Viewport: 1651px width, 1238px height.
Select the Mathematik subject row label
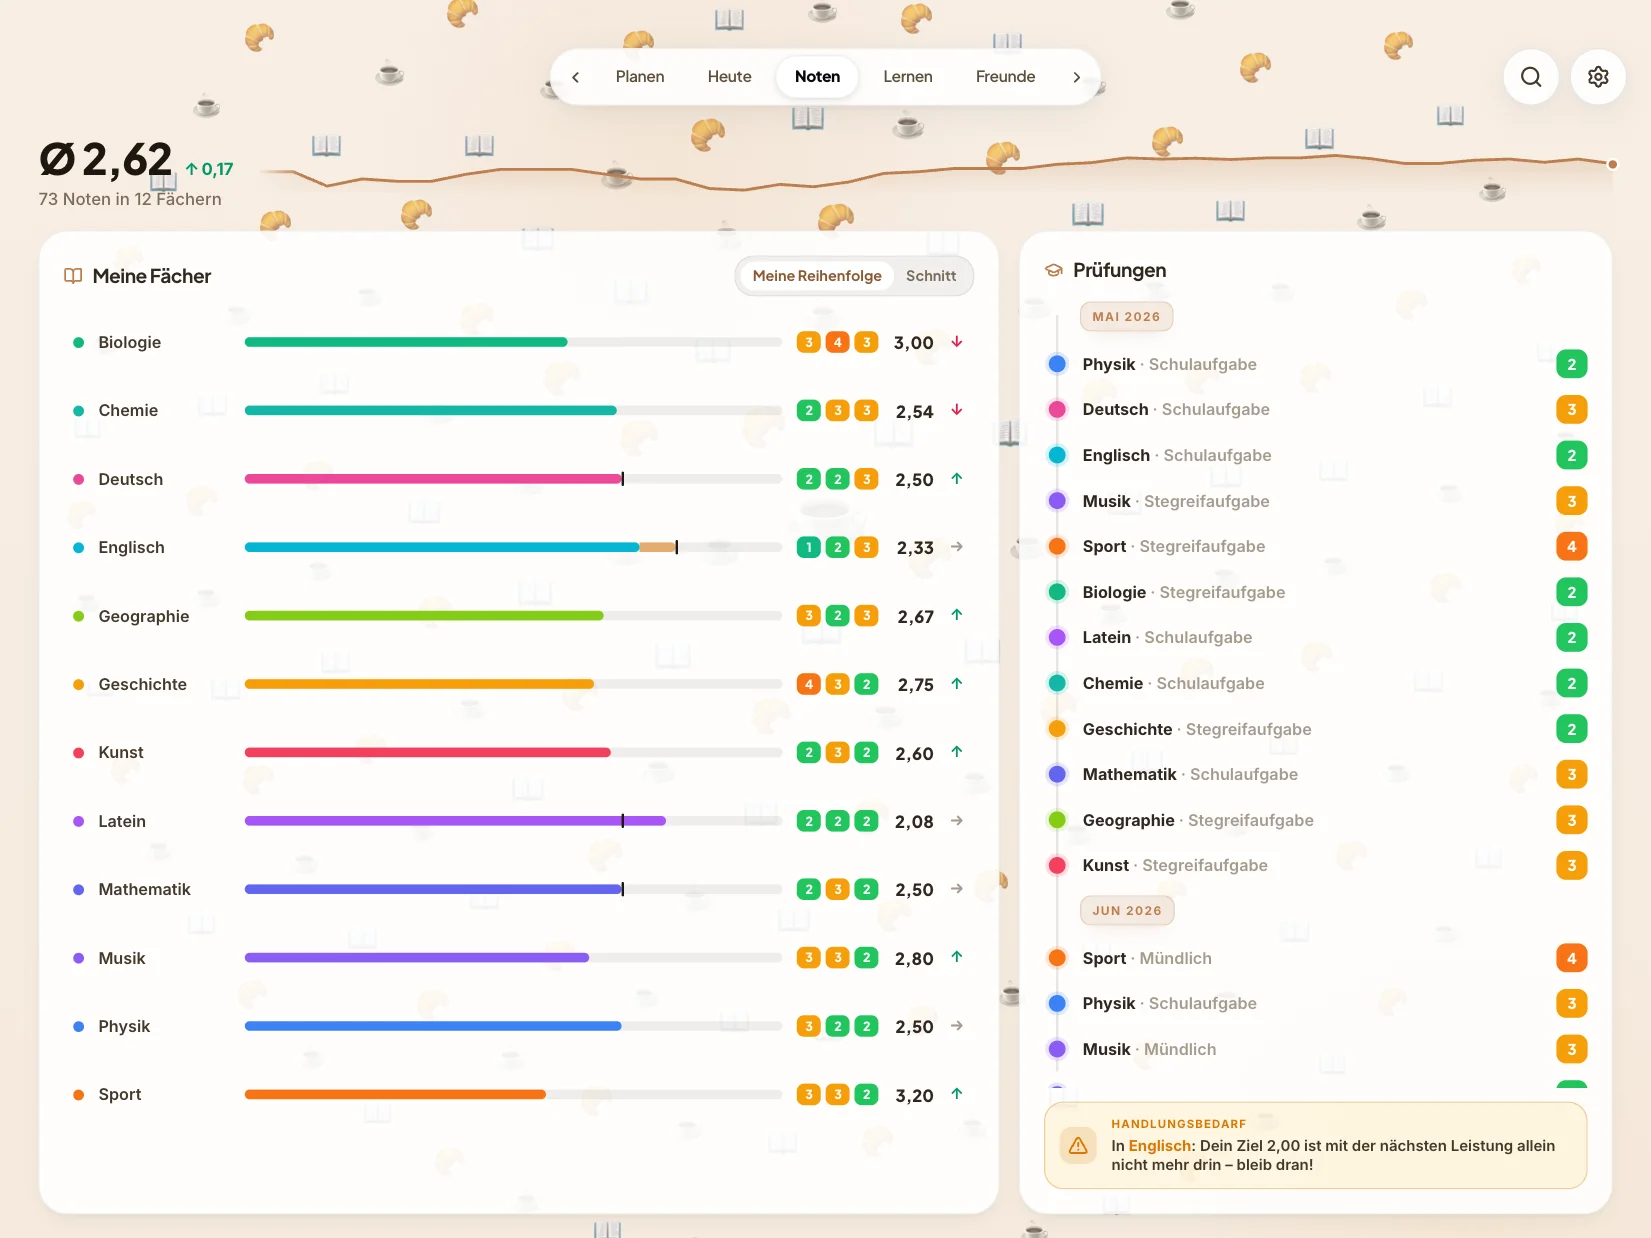[144, 889]
